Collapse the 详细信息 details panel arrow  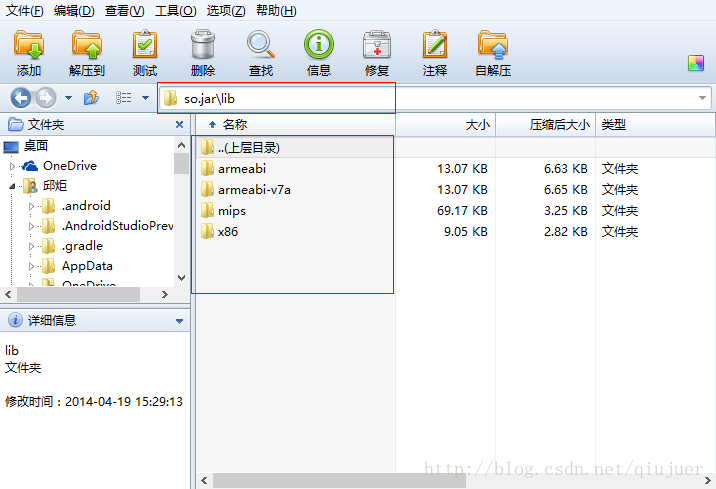tap(179, 321)
